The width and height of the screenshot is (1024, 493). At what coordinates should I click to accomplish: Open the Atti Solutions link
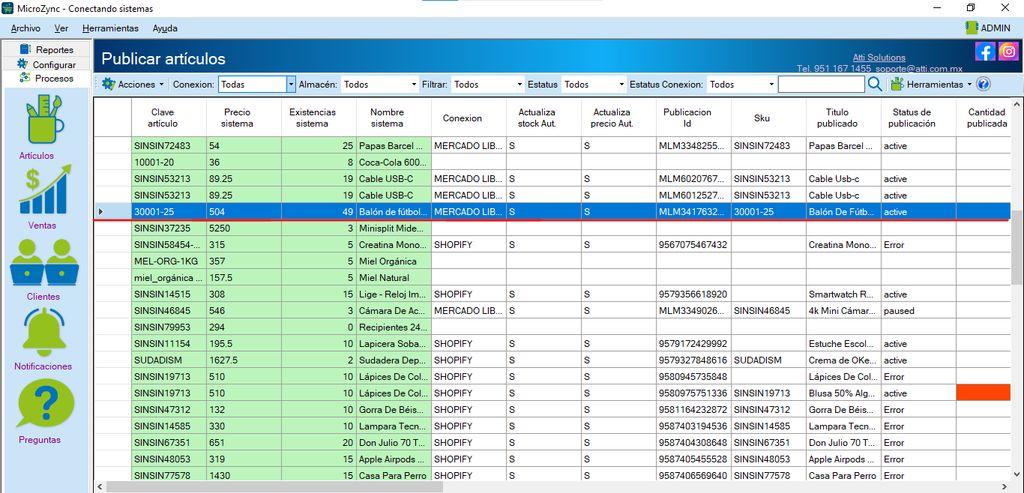coord(879,57)
